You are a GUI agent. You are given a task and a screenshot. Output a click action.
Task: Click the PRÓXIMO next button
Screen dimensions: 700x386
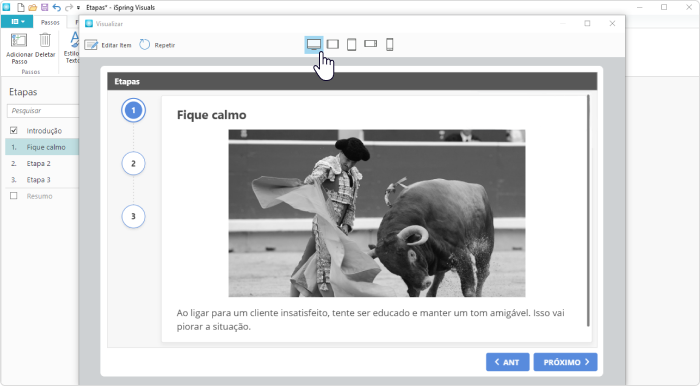pos(565,362)
